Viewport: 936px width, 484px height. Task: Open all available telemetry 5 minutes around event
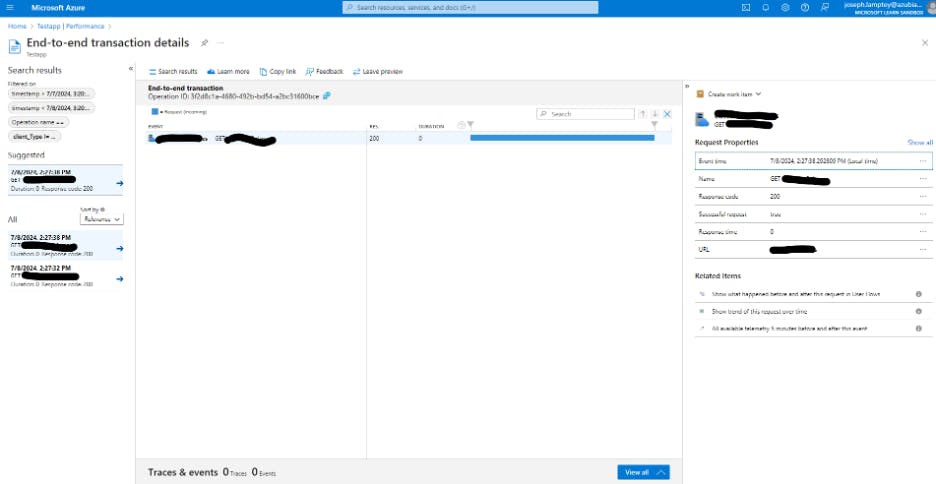[x=789, y=329]
